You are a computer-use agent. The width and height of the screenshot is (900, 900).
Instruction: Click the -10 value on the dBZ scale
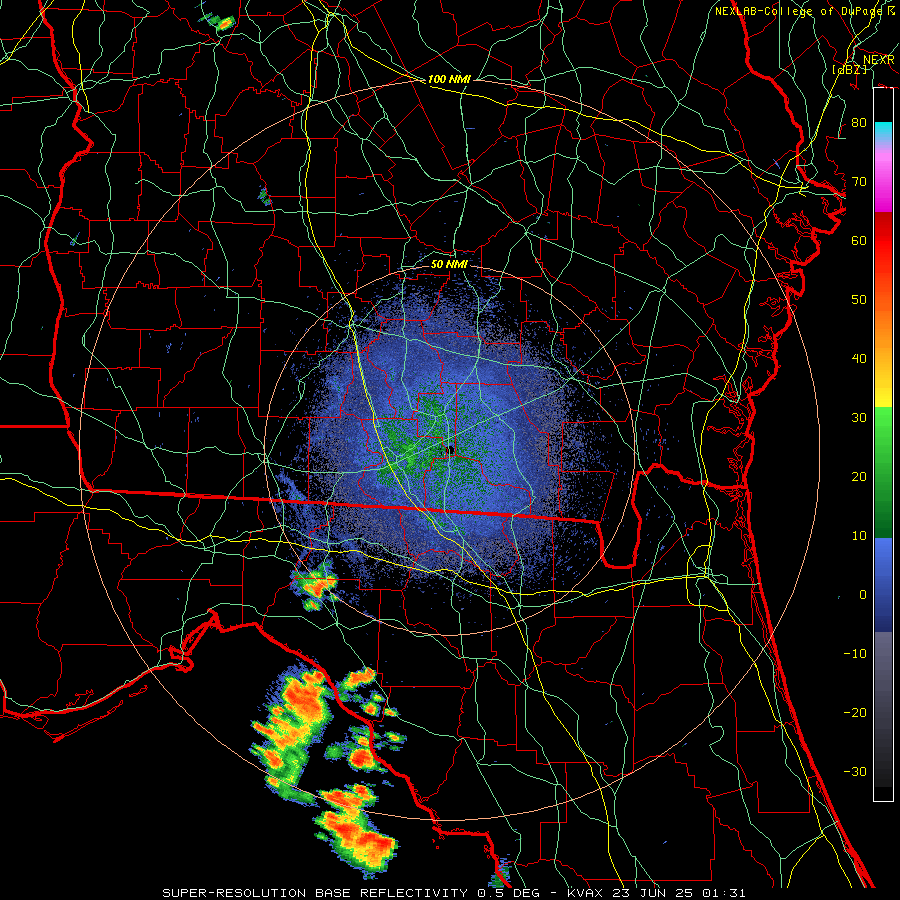tap(855, 654)
